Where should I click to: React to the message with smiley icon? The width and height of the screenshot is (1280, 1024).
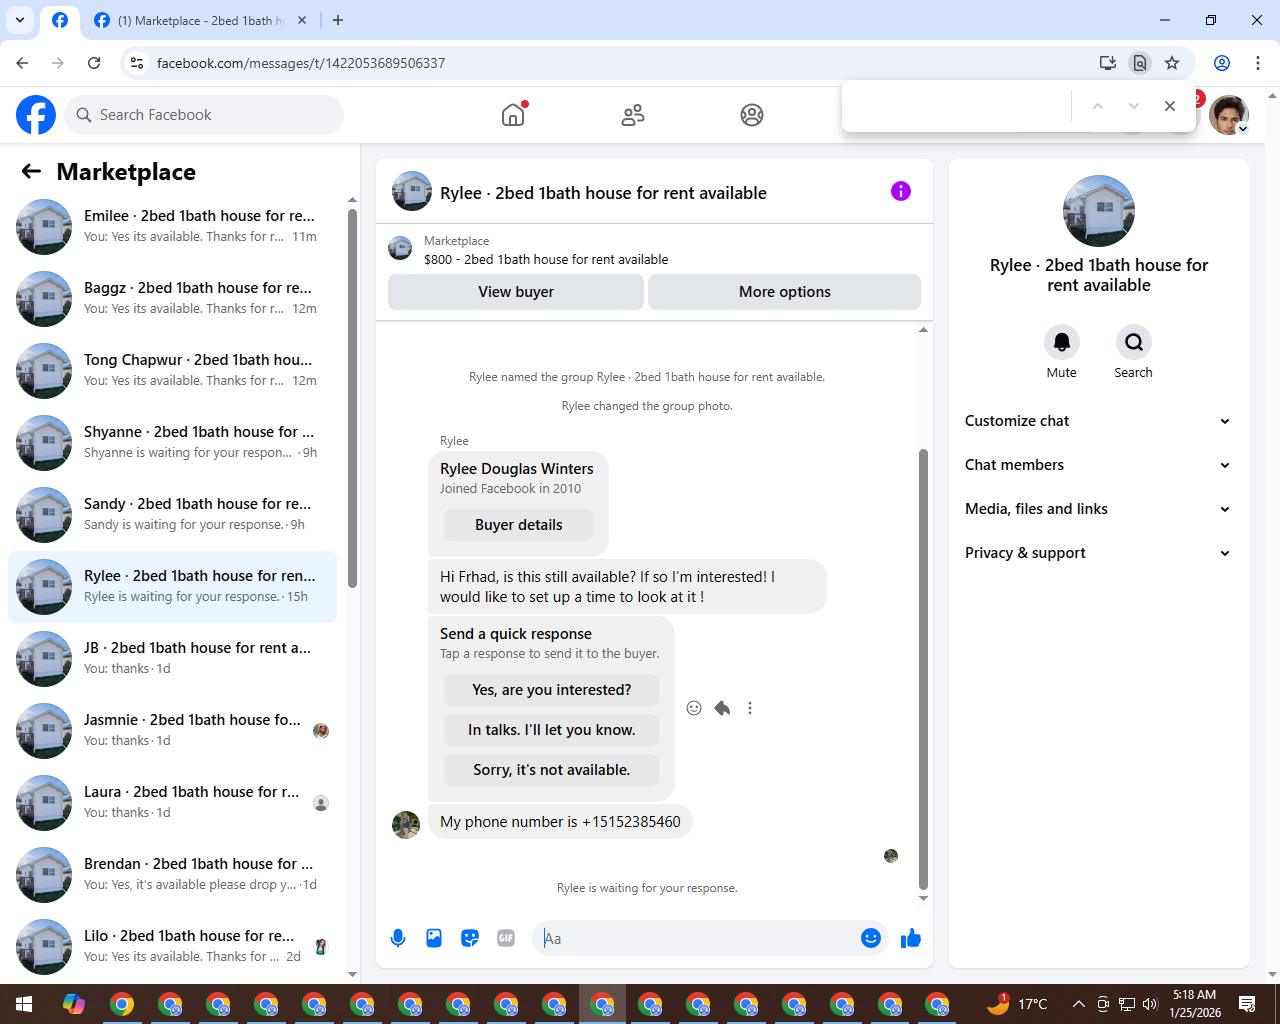(694, 708)
